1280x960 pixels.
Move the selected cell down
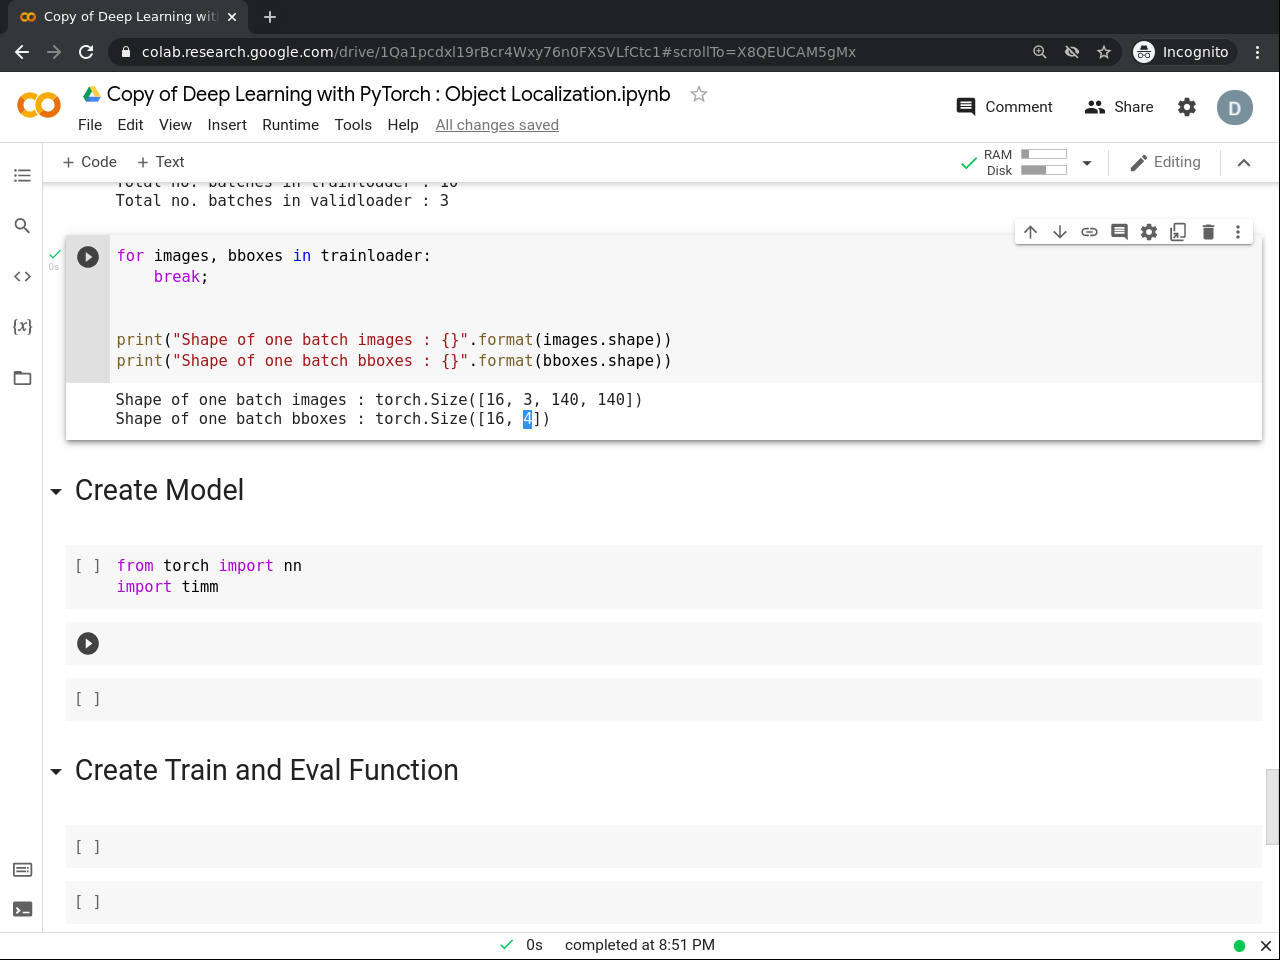(1060, 232)
